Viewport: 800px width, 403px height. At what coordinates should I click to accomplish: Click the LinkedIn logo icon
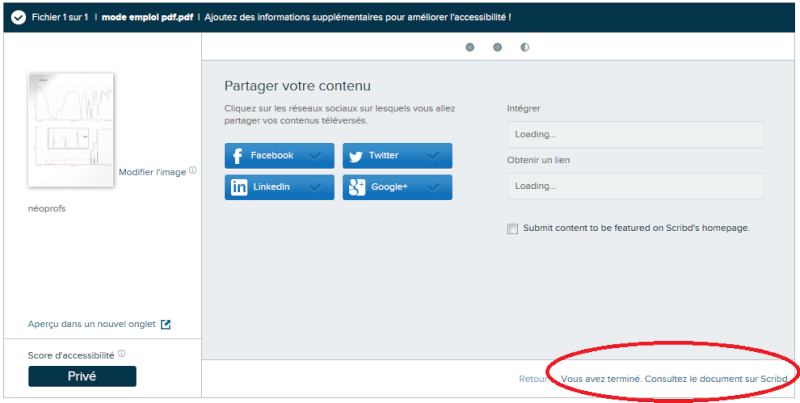point(239,187)
